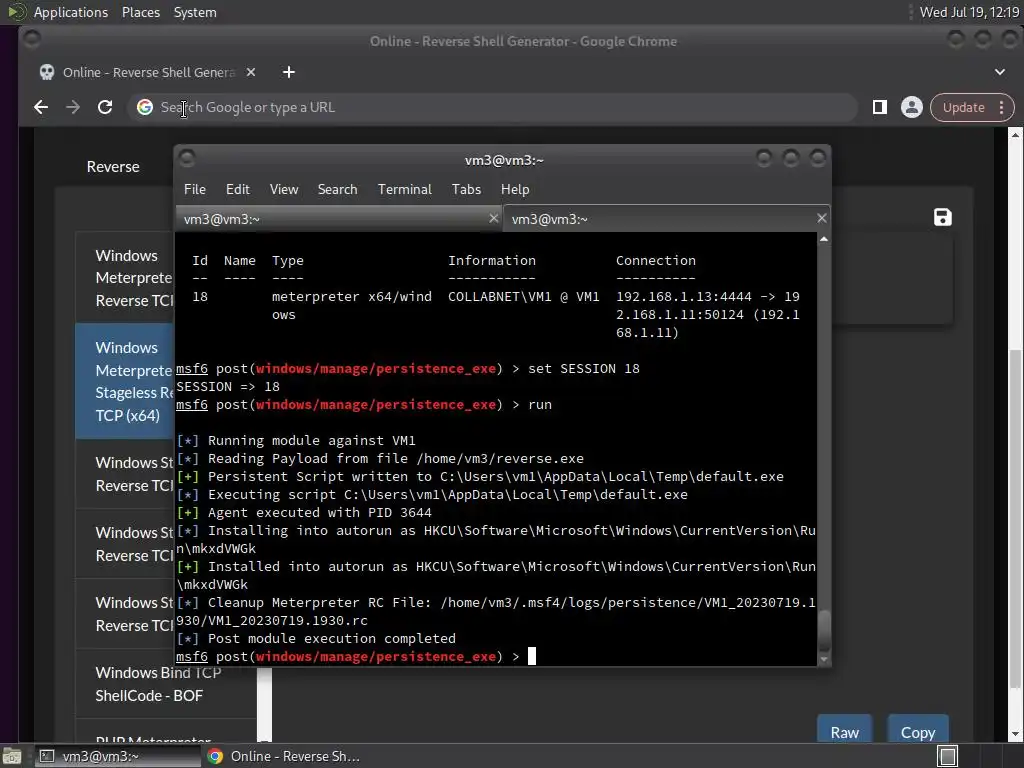Image resolution: width=1024 pixels, height=768 pixels.
Task: Expand Chrome tab search chevron
Action: point(1000,72)
